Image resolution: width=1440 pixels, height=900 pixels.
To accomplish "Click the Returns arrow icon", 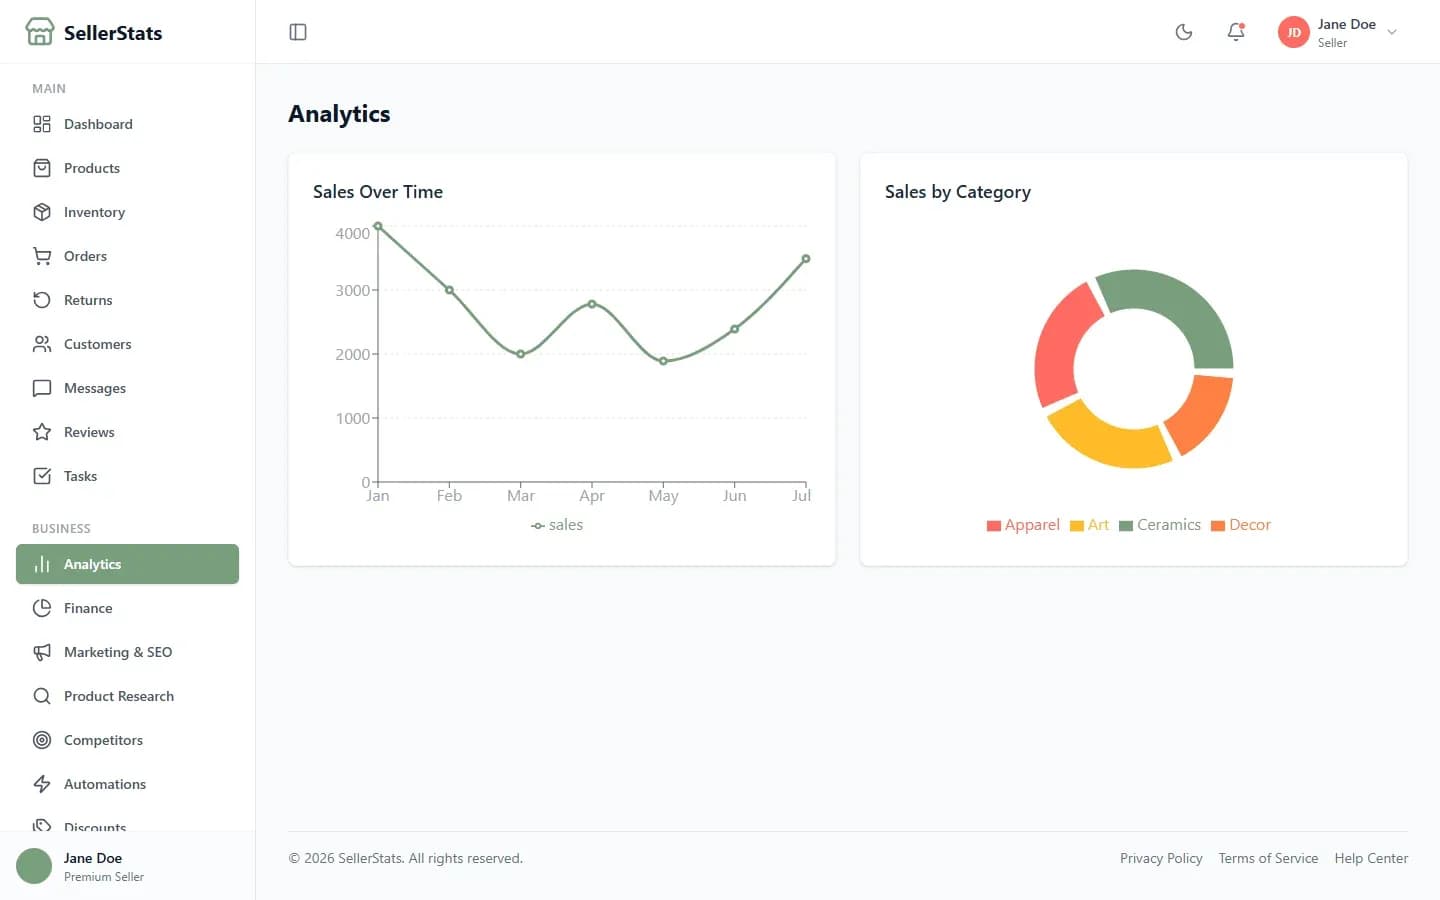I will (x=42, y=300).
